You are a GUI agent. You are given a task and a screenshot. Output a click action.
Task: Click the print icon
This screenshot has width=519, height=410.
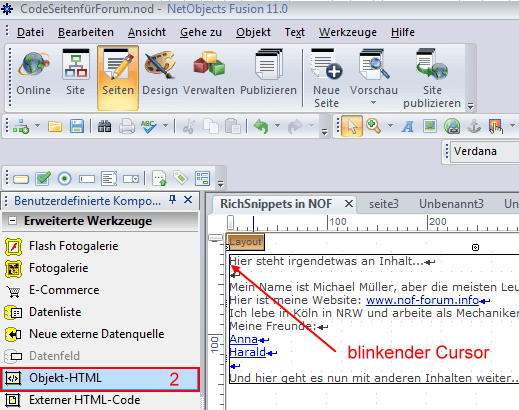click(127, 127)
